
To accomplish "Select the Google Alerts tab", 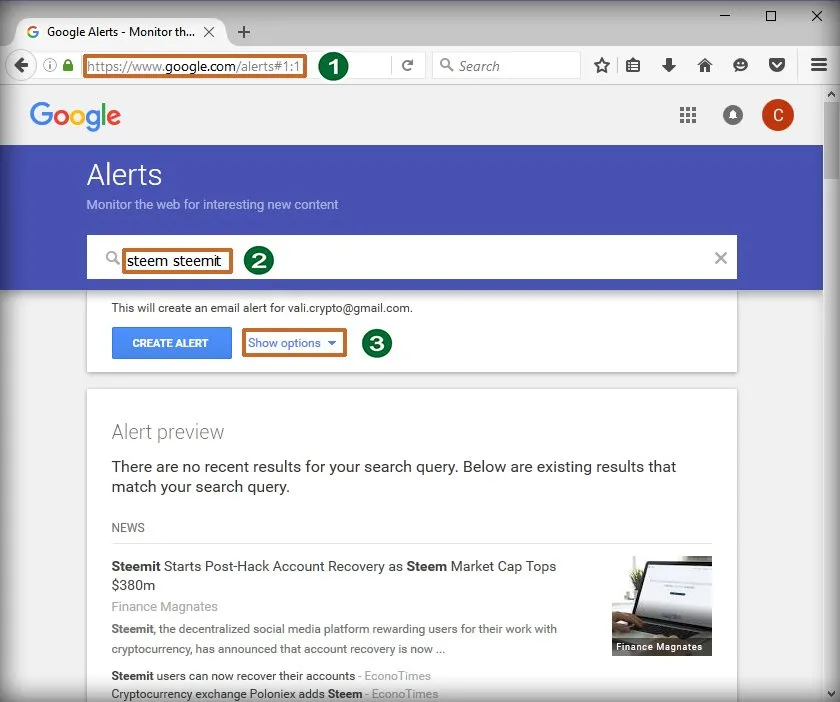I will coord(121,32).
